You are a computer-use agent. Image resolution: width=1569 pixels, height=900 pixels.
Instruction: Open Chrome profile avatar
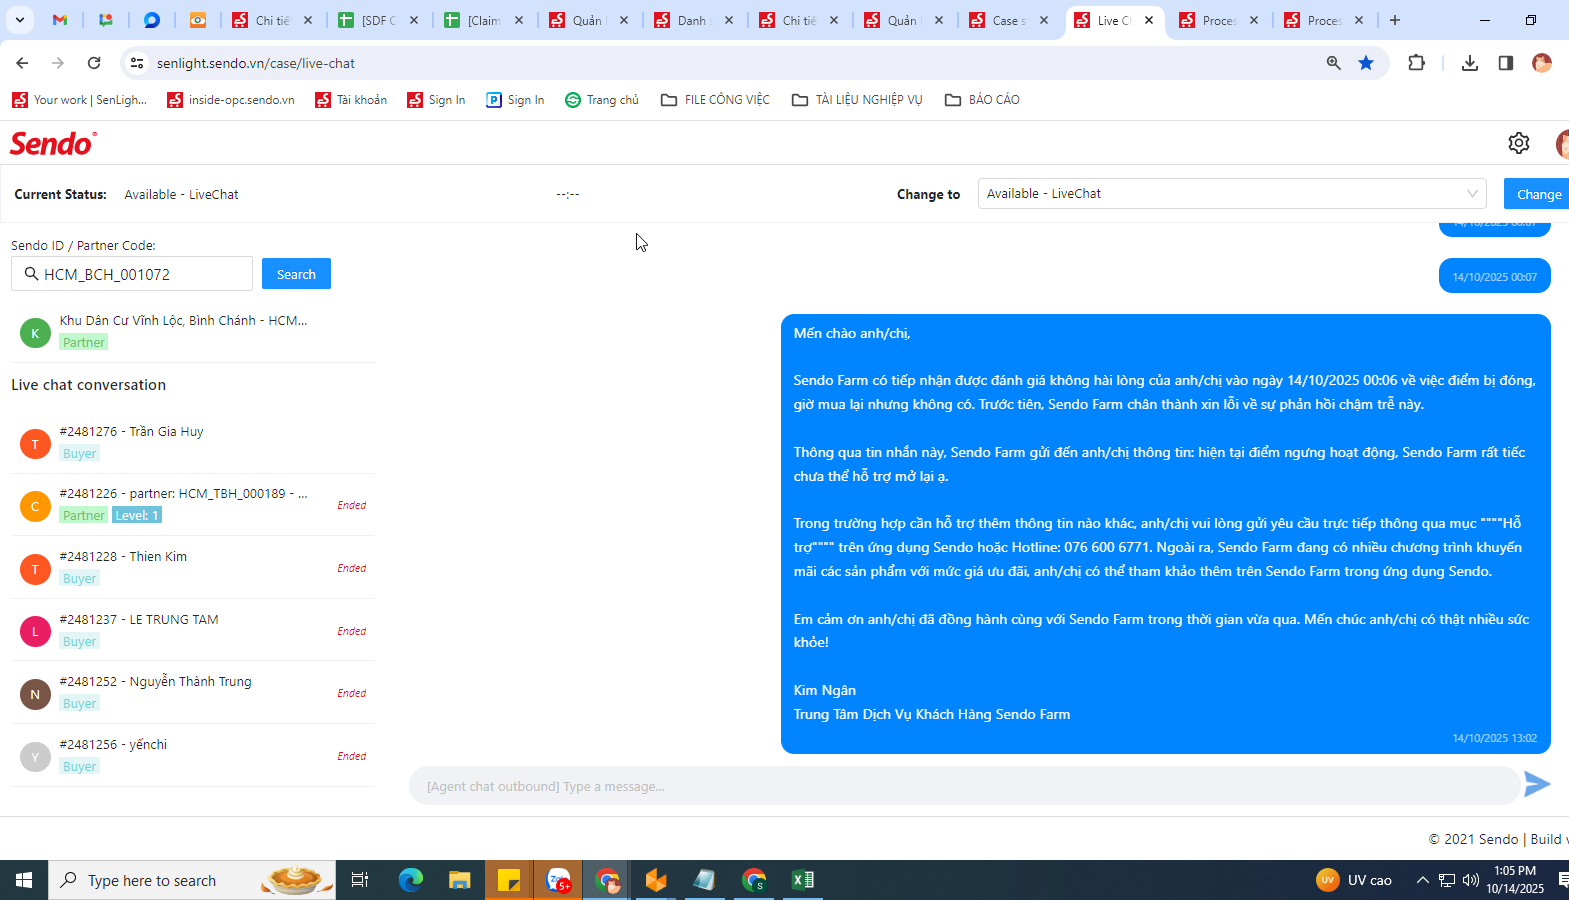pos(1542,63)
